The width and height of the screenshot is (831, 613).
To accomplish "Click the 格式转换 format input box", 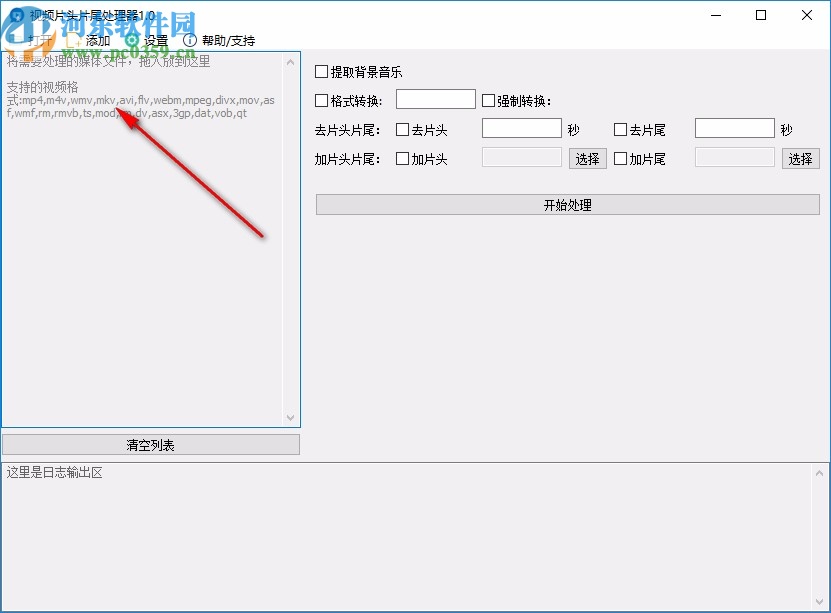I will pos(436,99).
